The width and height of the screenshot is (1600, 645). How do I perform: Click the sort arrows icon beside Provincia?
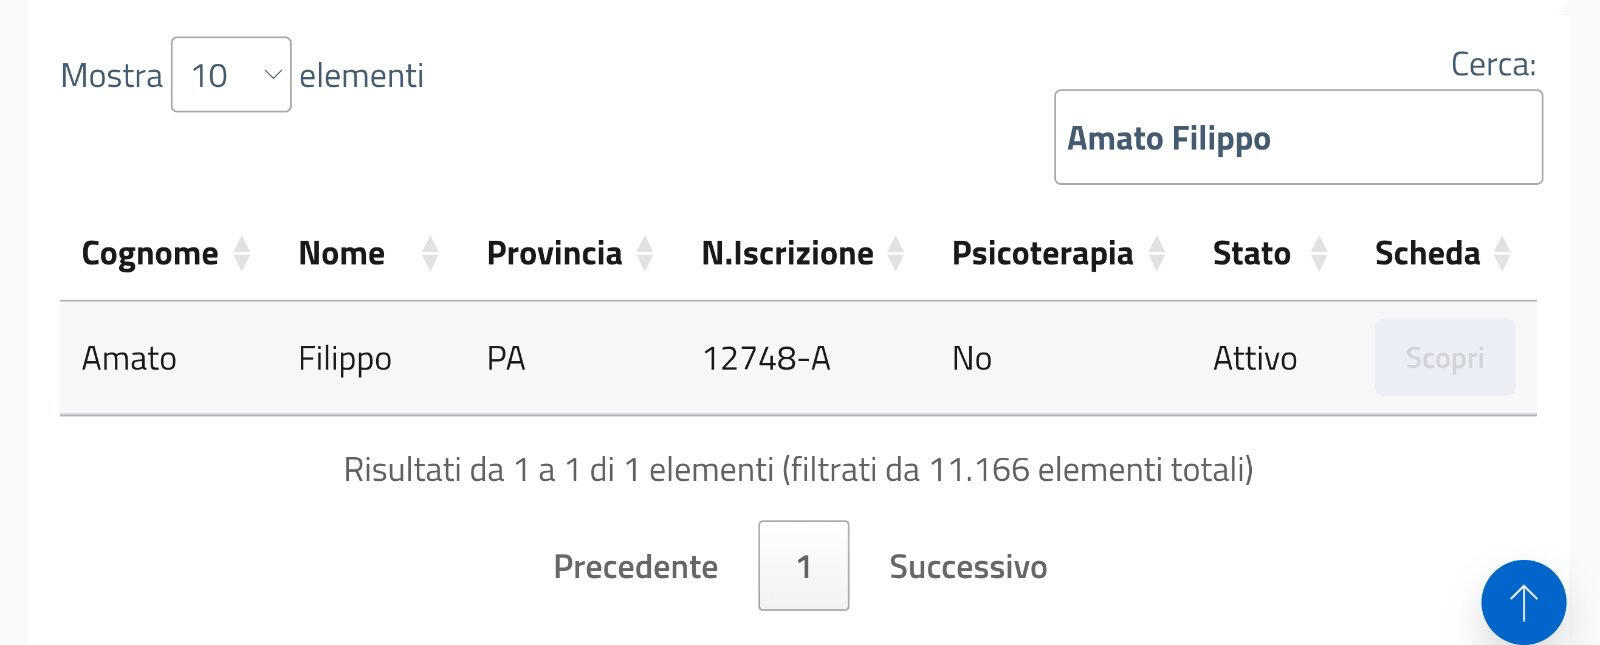coord(645,254)
